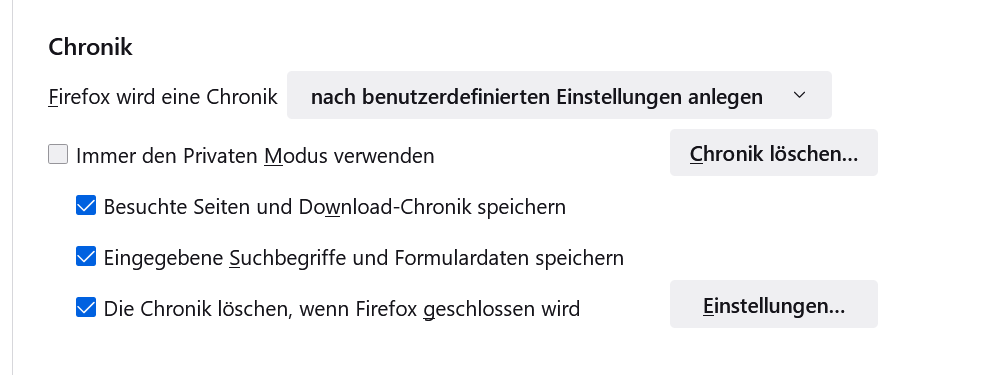
Task: Click the chevron arrow in the Chronik dropdown
Action: tap(799, 96)
